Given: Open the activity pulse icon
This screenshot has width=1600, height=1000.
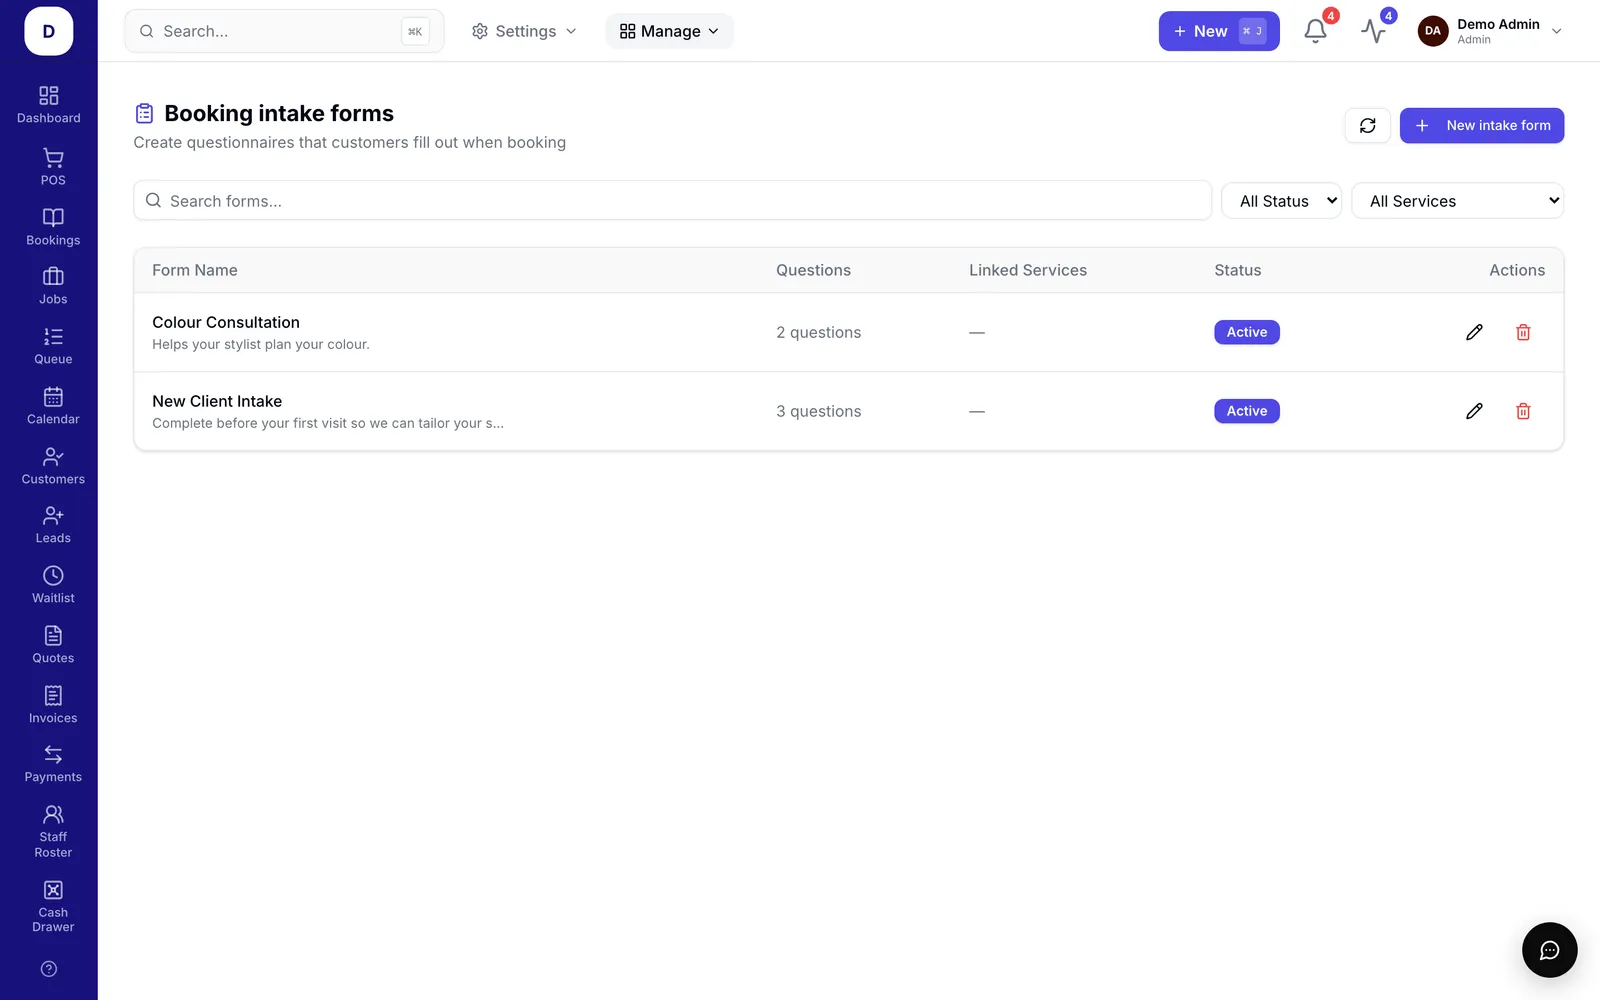Looking at the screenshot, I should click(x=1374, y=31).
